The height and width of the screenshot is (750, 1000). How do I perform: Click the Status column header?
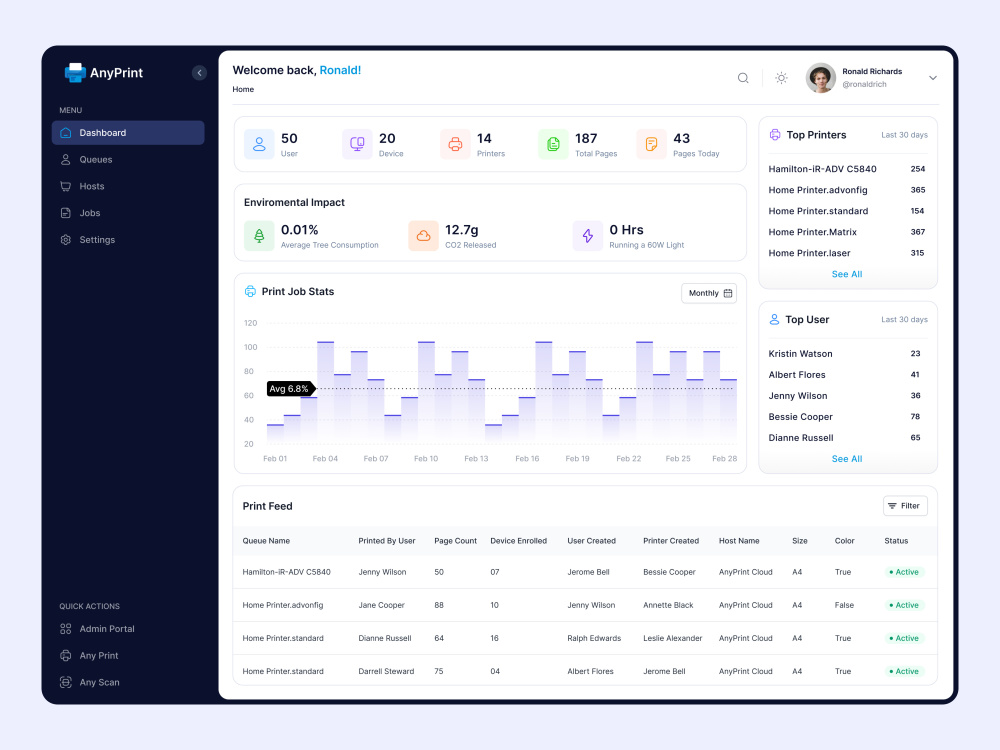click(x=896, y=541)
